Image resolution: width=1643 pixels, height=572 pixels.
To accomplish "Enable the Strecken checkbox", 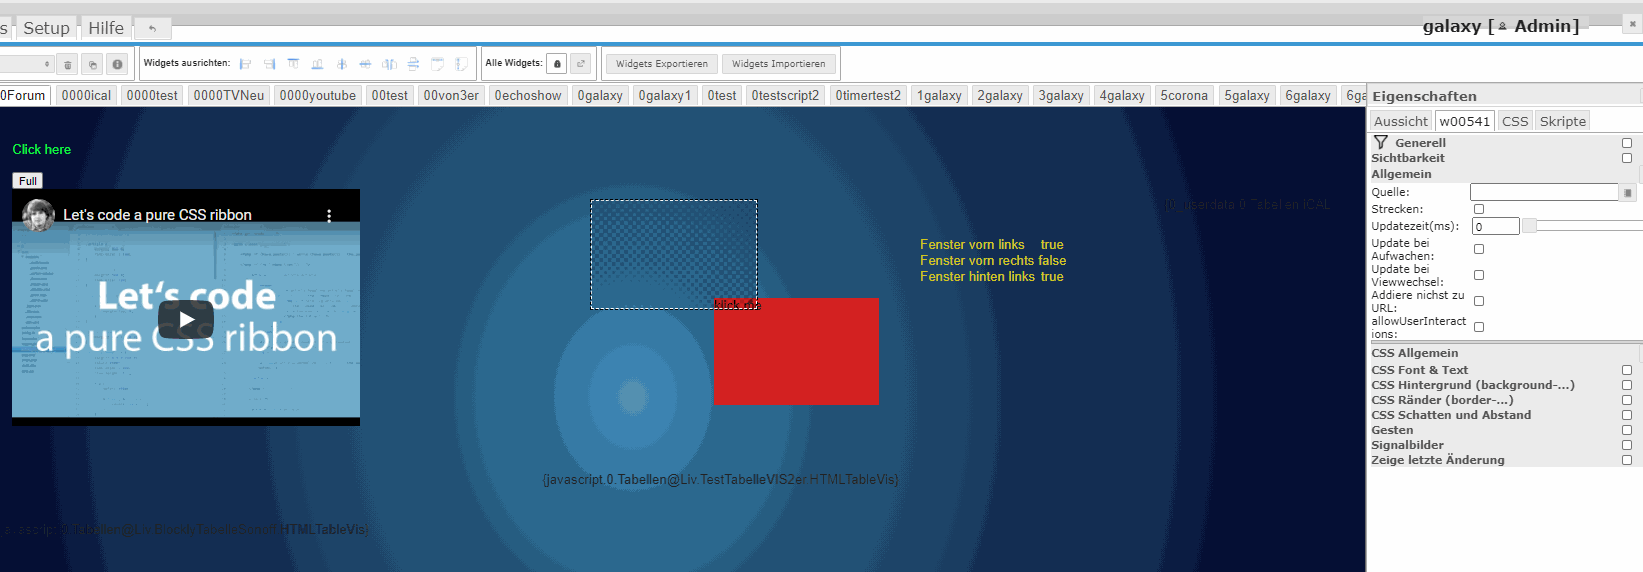I will point(1479,209).
